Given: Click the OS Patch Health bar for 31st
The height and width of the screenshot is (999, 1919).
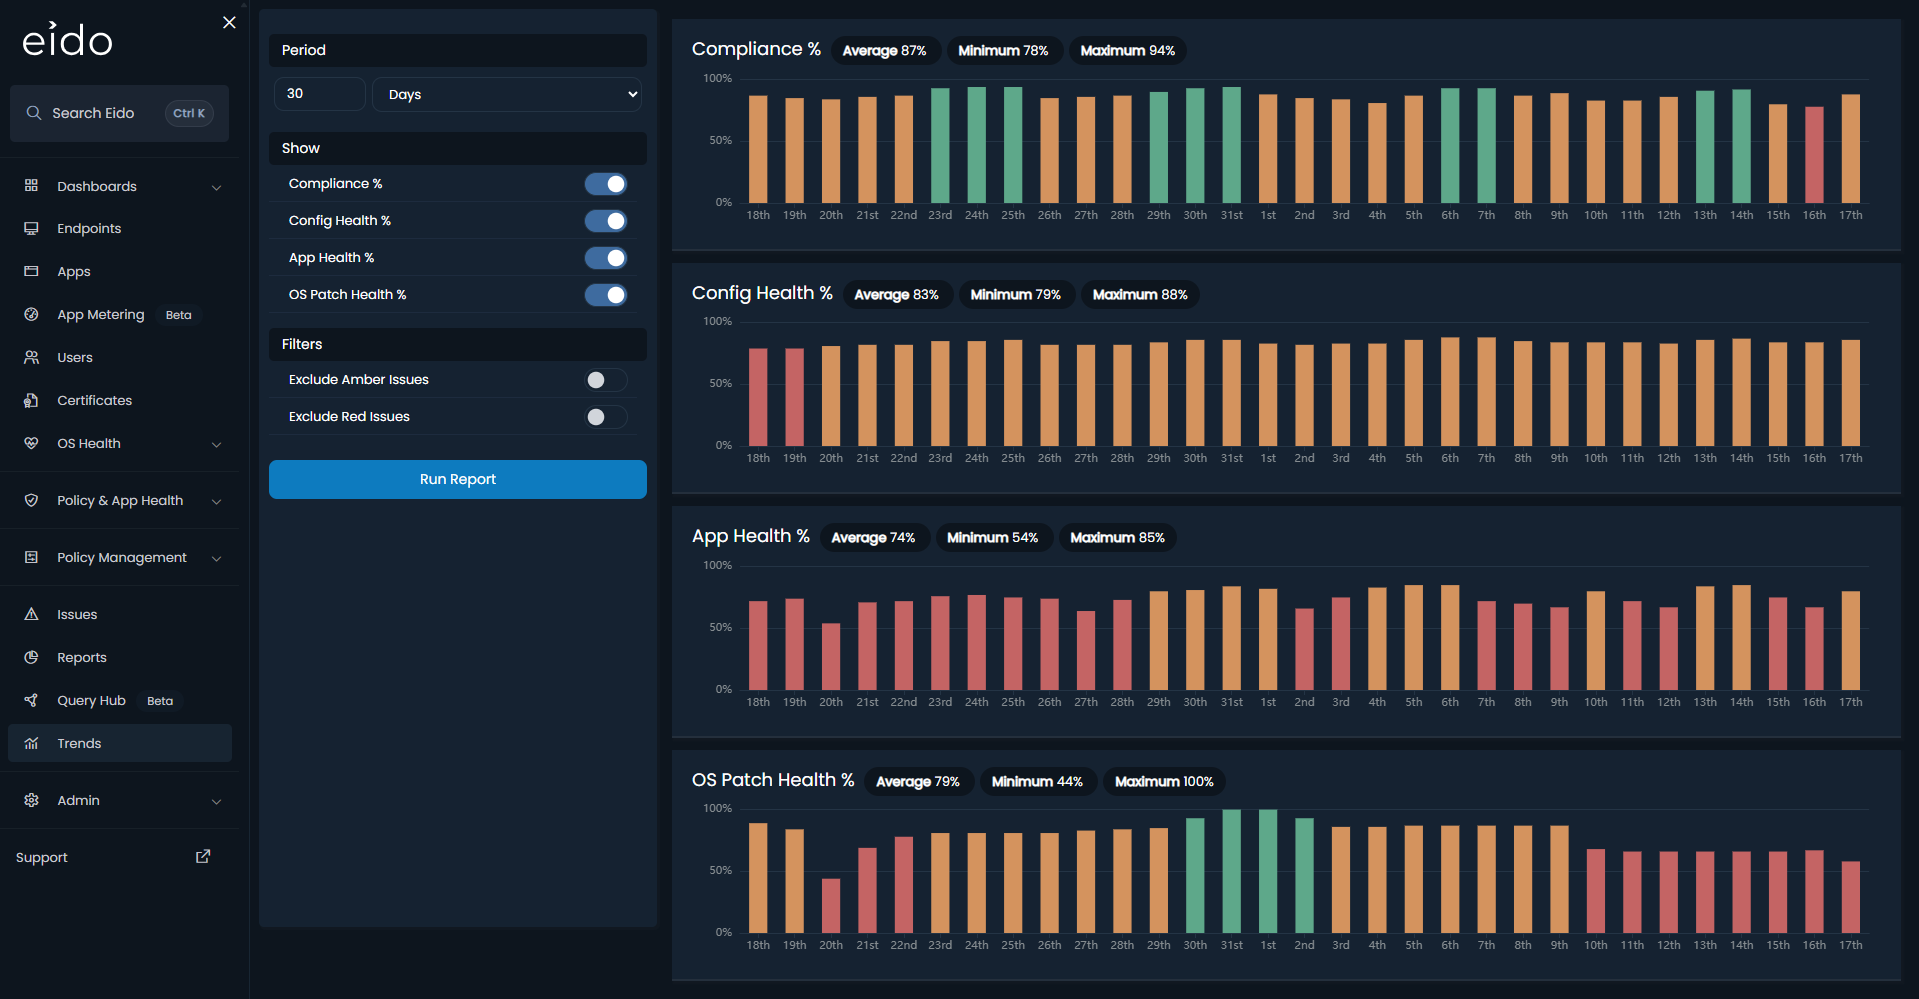Looking at the screenshot, I should coord(1232,871).
